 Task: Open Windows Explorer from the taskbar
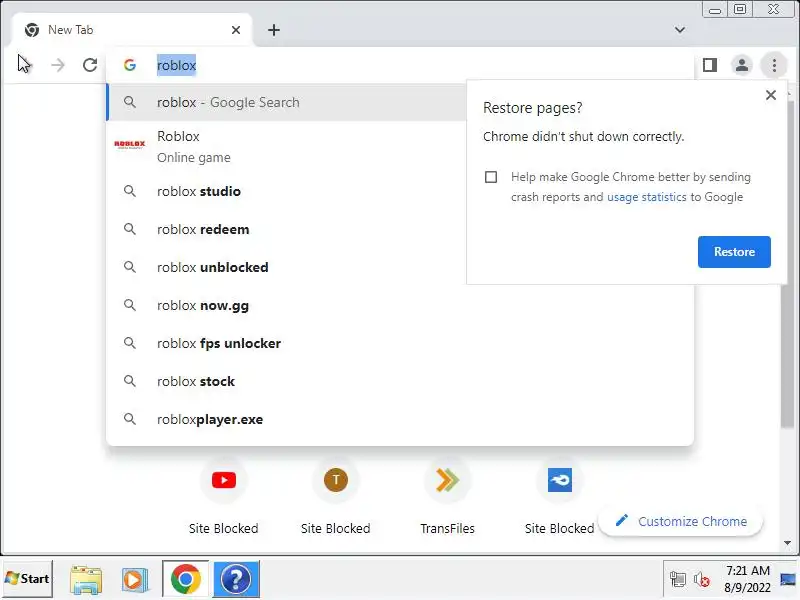[x=86, y=579]
